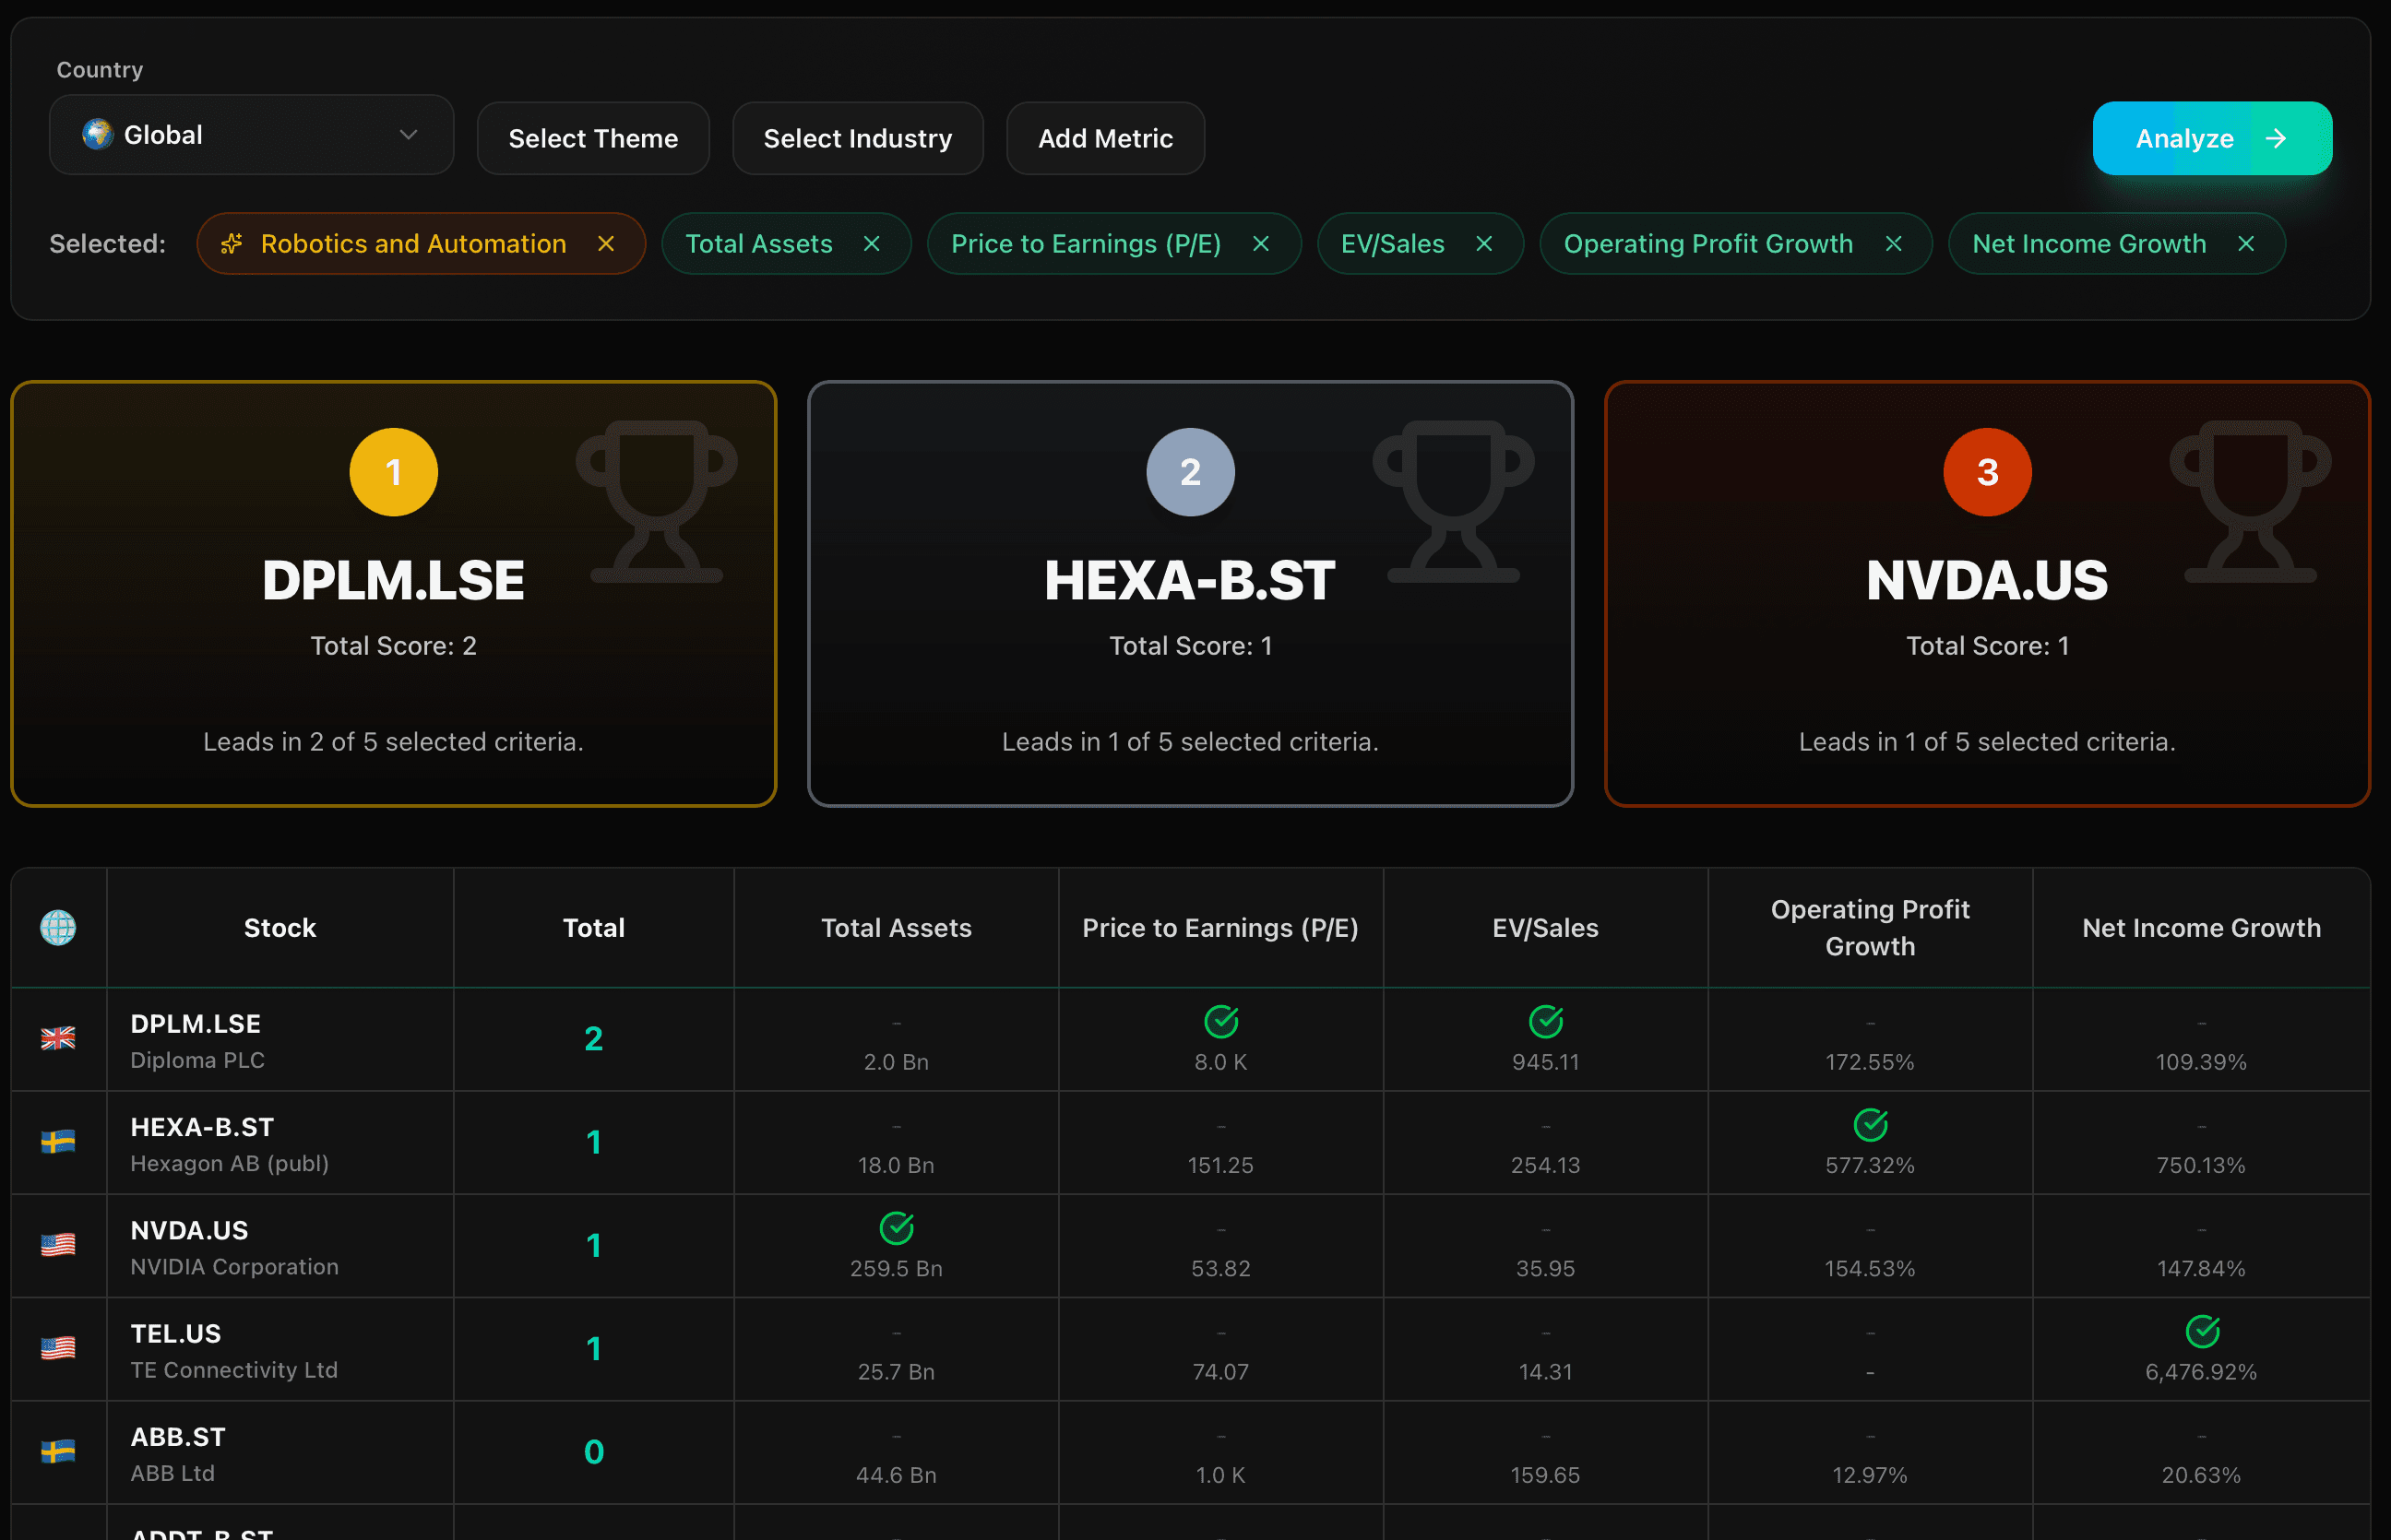Viewport: 2391px width, 1540px height.
Task: Remove the Operating Profit Growth chip
Action: coord(1893,244)
